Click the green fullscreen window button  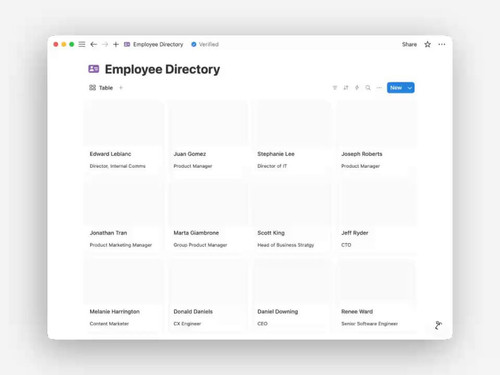tap(72, 44)
